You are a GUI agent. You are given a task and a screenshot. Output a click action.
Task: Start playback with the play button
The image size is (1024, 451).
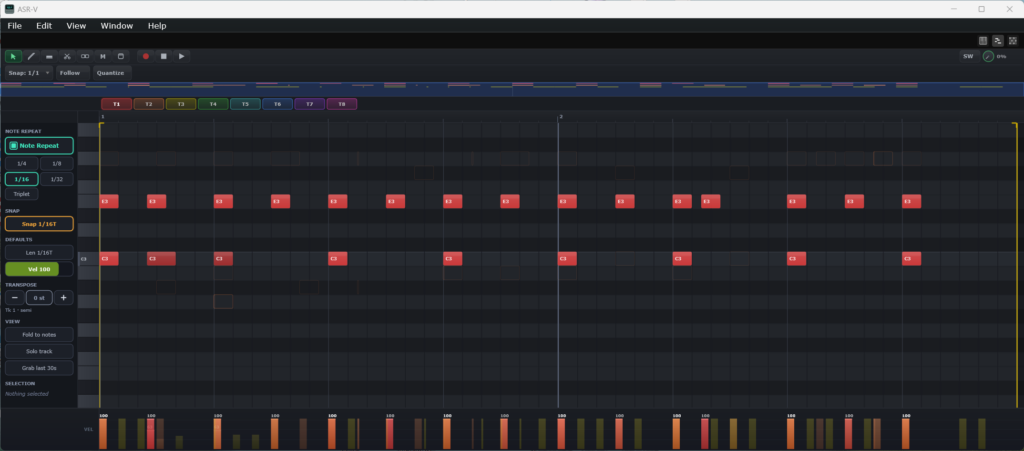click(x=182, y=56)
